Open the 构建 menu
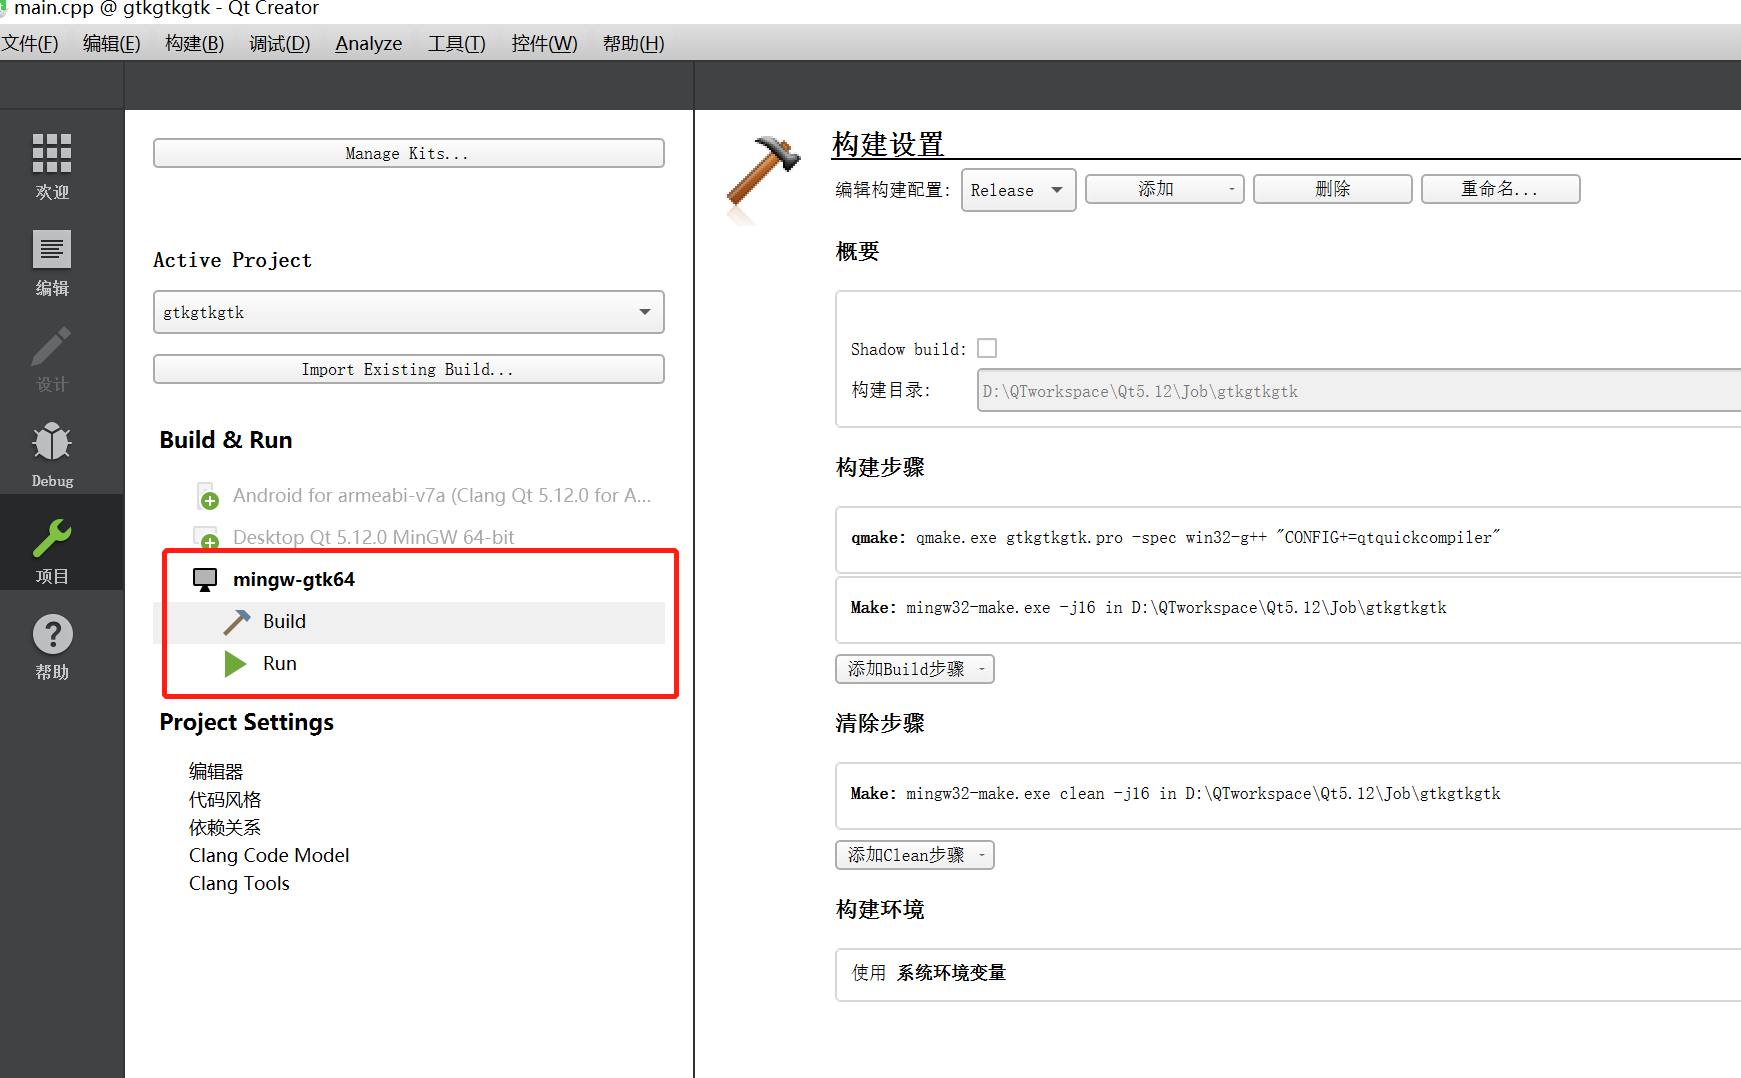This screenshot has width=1741, height=1078. (194, 43)
